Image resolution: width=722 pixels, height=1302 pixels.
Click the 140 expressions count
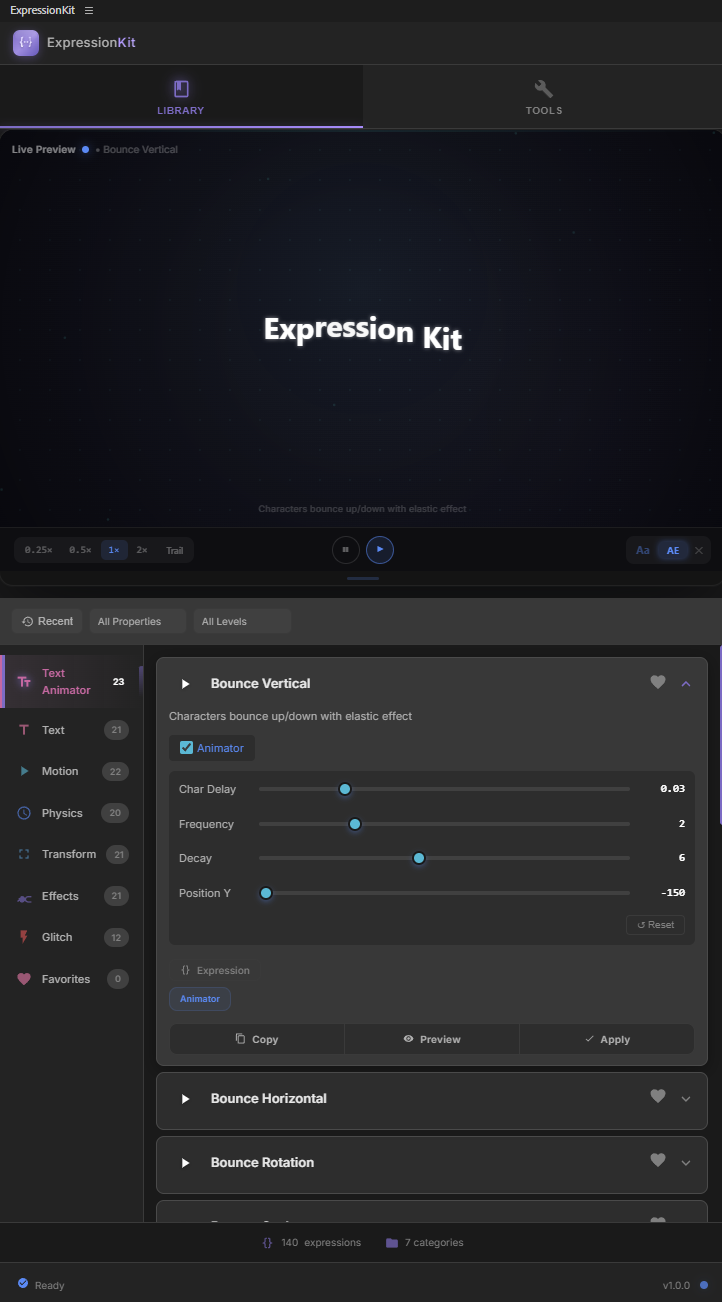311,1243
